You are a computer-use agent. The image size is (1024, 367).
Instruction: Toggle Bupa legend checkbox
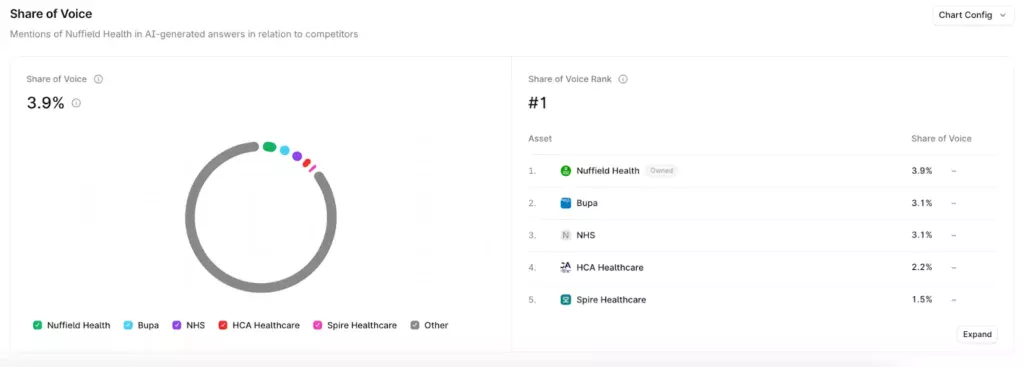[x=128, y=325]
